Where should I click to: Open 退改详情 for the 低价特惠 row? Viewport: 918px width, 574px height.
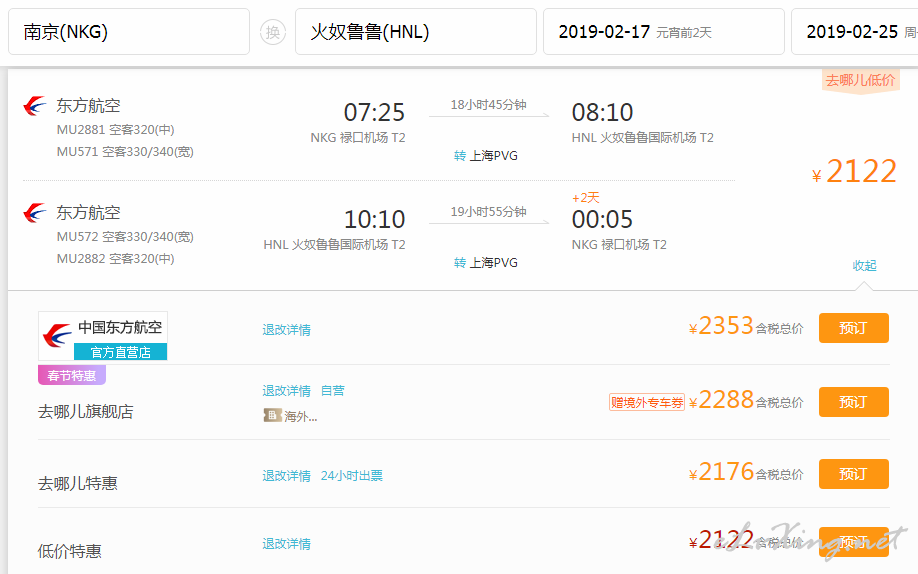coord(286,544)
